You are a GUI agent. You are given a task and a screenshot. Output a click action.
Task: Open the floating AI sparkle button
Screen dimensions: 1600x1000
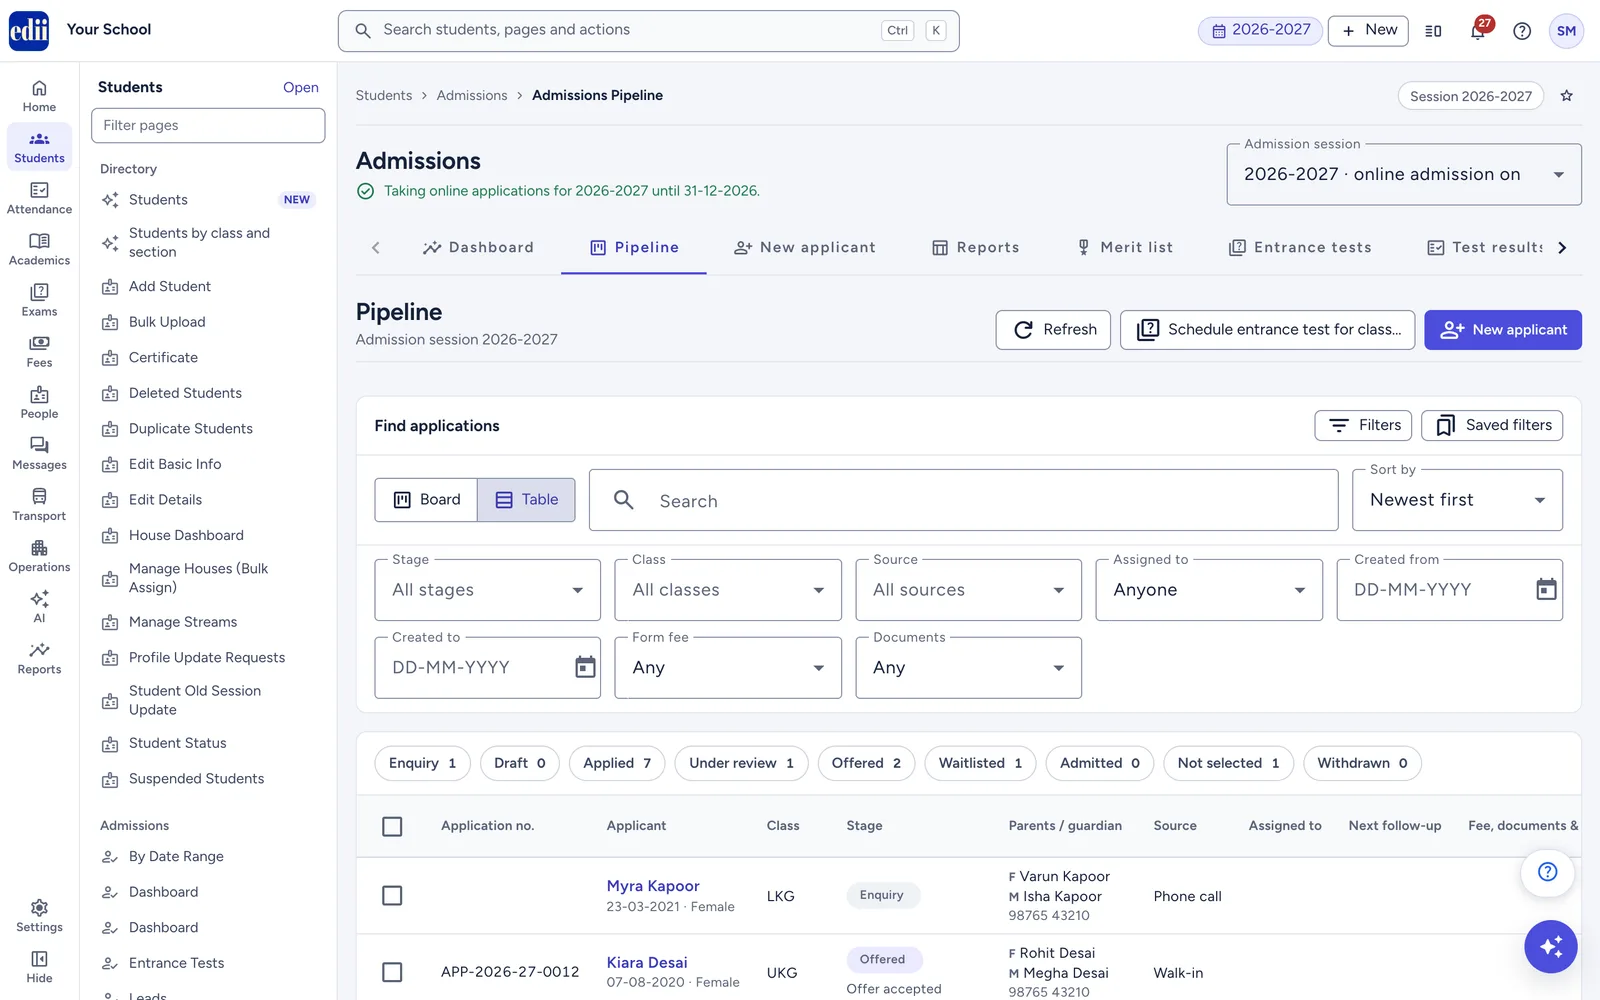1551,946
